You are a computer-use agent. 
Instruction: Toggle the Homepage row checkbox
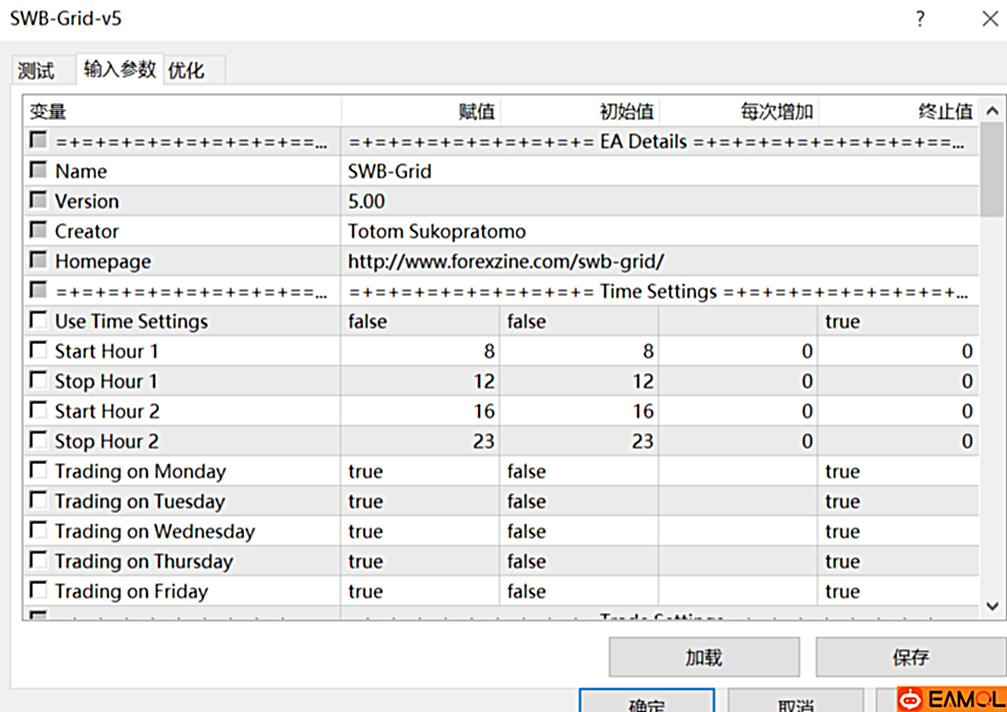39,260
